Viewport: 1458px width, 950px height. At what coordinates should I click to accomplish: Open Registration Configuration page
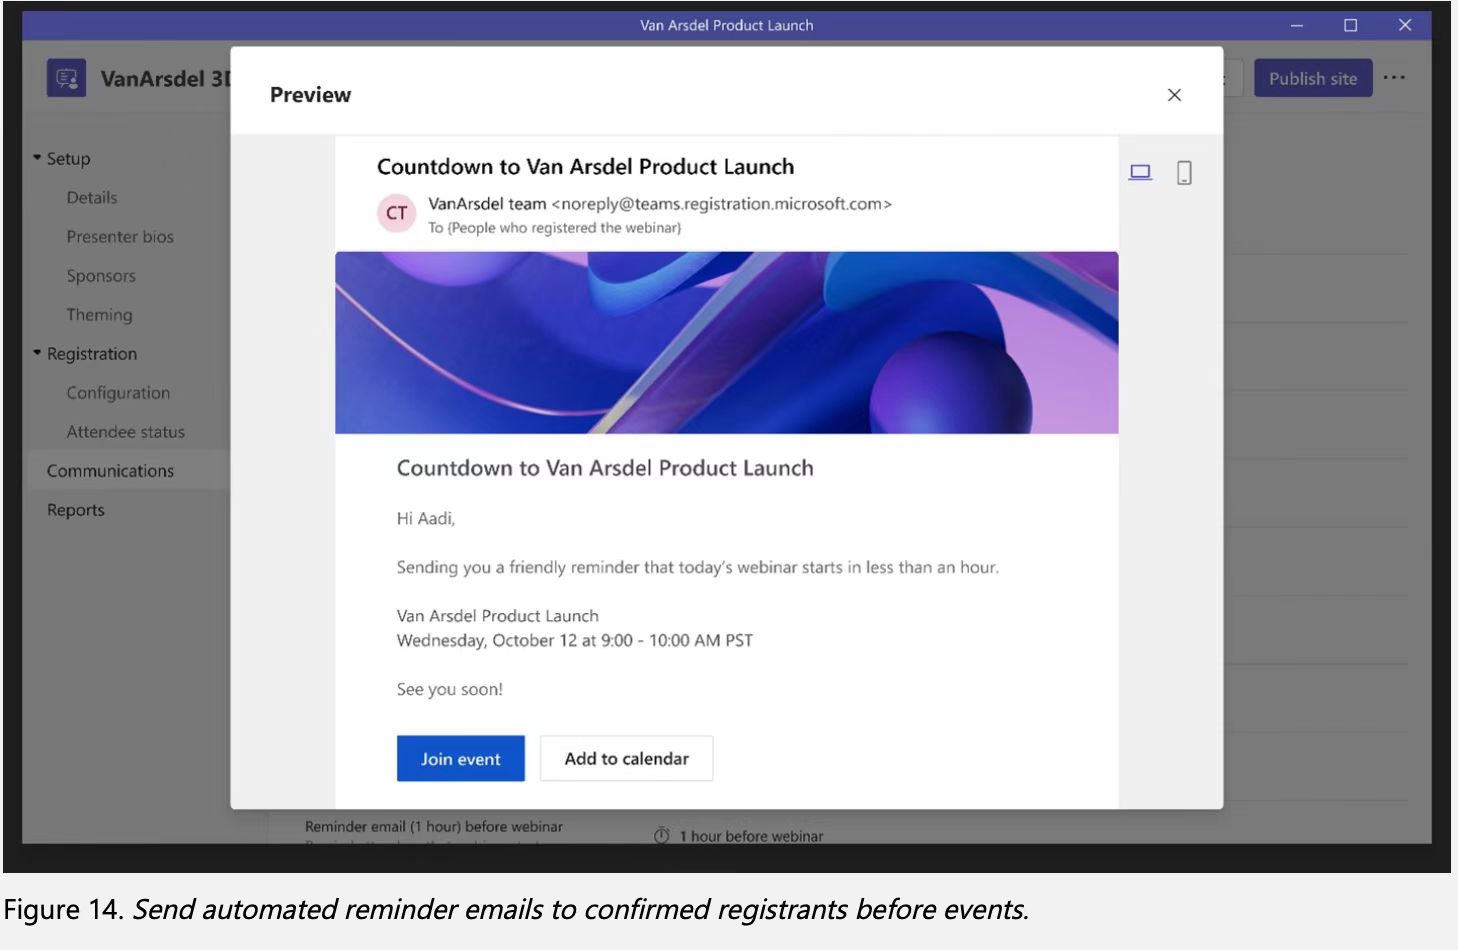(x=118, y=393)
